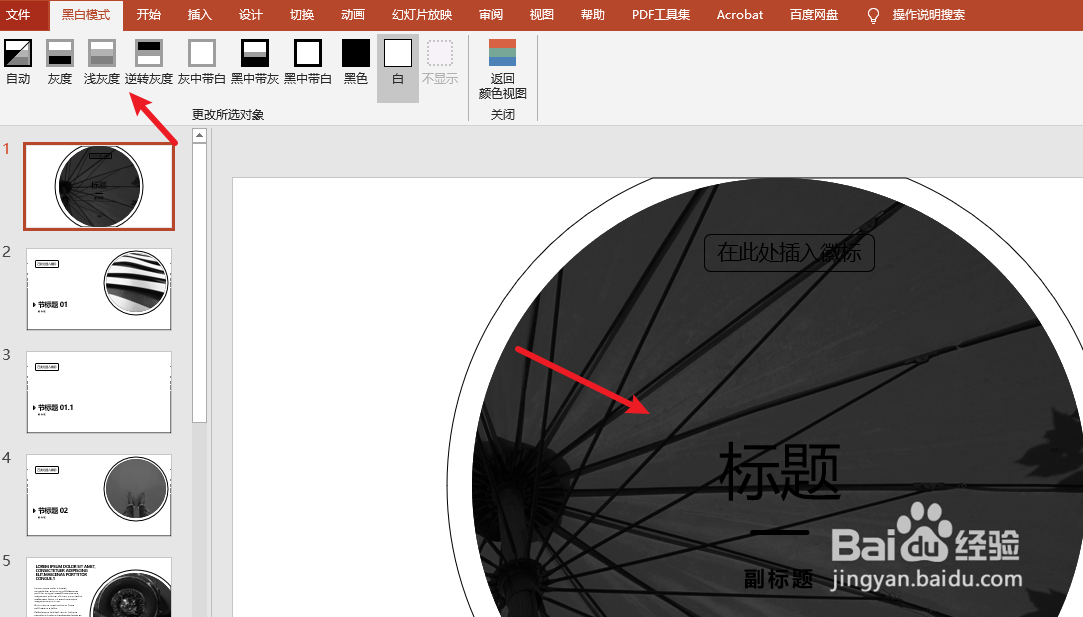Viewport: 1083px width, 617px height.
Task: Switch to the 切换 transitions tab
Action: click(302, 15)
